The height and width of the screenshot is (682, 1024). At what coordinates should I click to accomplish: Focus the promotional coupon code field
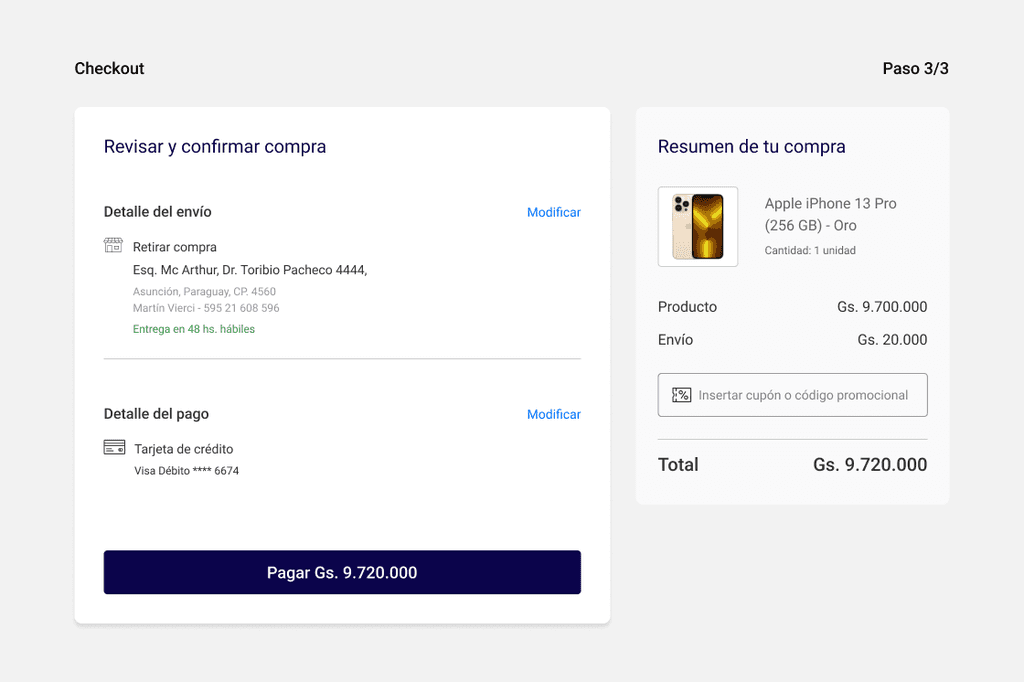pyautogui.click(x=792, y=395)
